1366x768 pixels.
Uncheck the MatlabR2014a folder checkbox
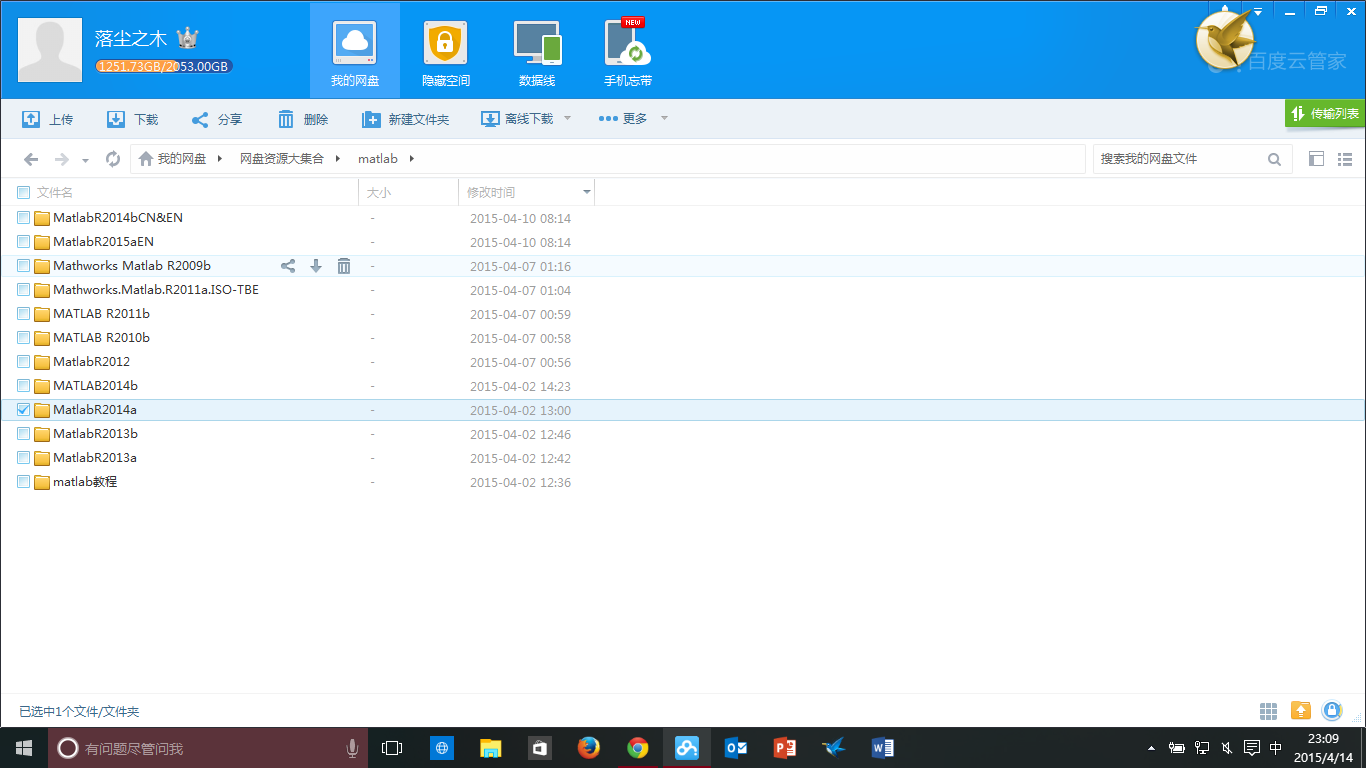coord(24,410)
